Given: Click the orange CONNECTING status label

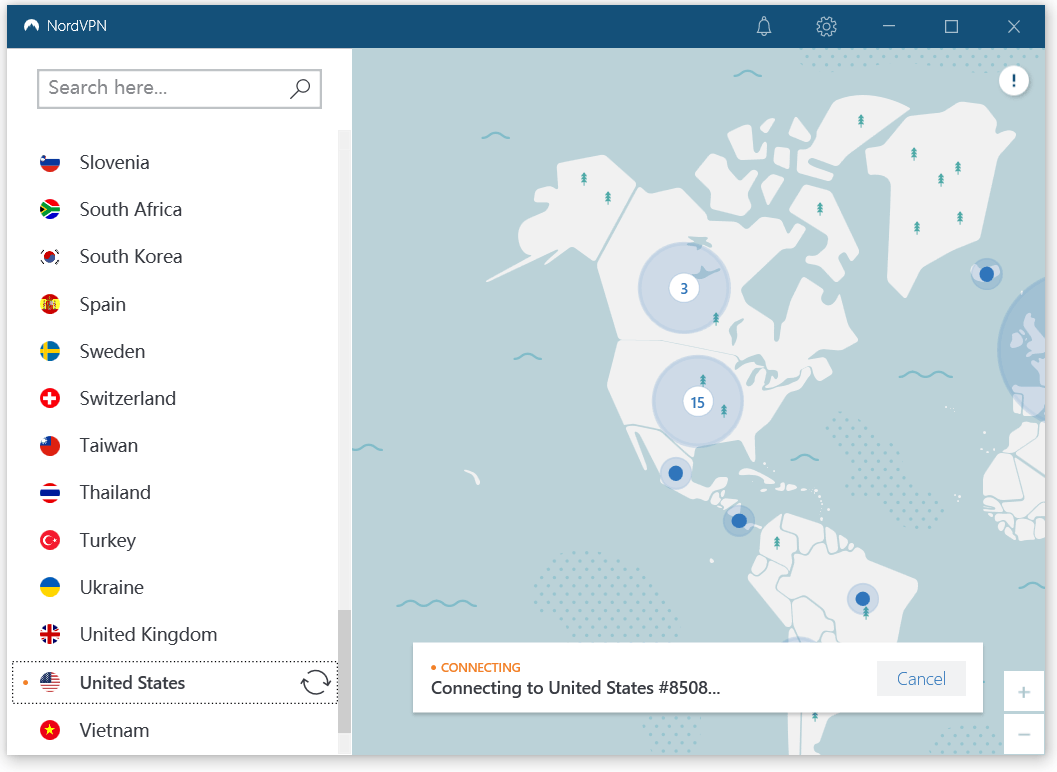Looking at the screenshot, I should (x=480, y=667).
